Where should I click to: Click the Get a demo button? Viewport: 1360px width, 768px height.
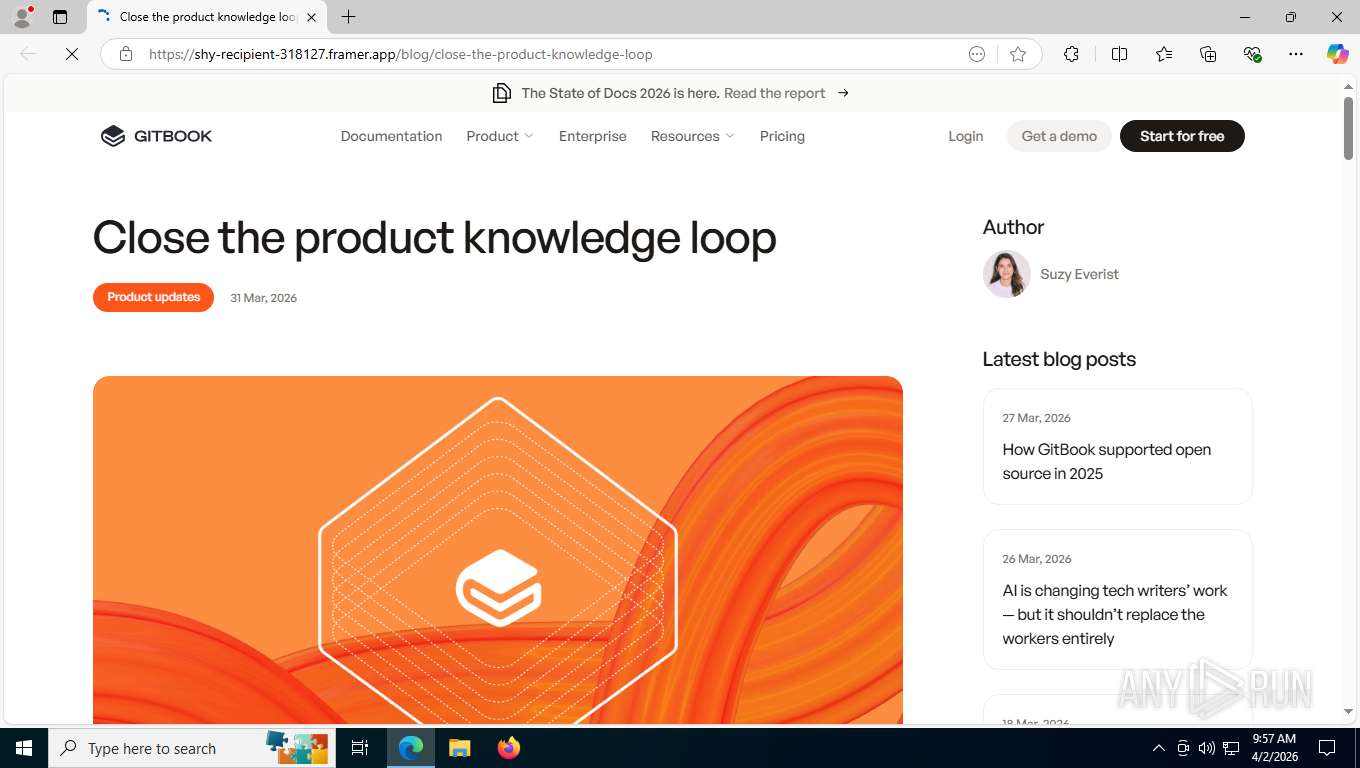pyautogui.click(x=1059, y=136)
